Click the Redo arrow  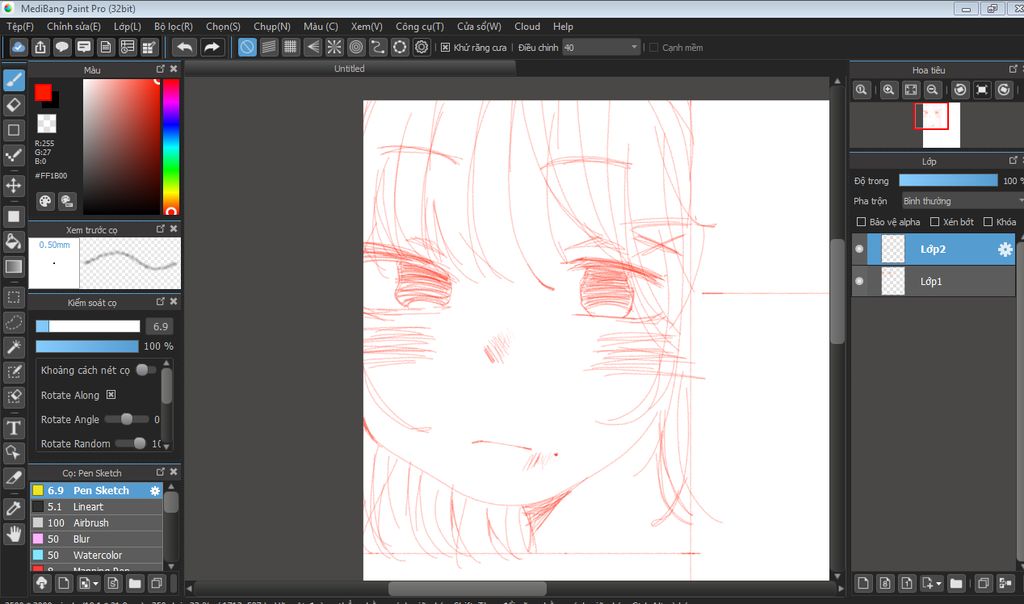(x=212, y=47)
